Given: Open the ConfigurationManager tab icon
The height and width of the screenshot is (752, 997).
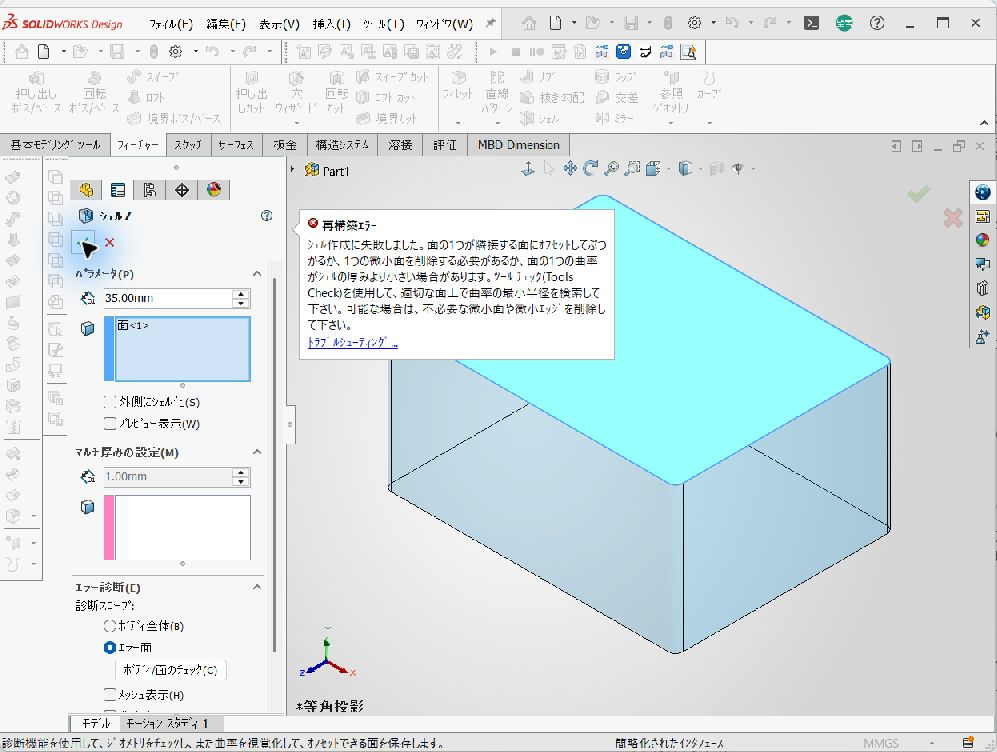Looking at the screenshot, I should coord(149,190).
